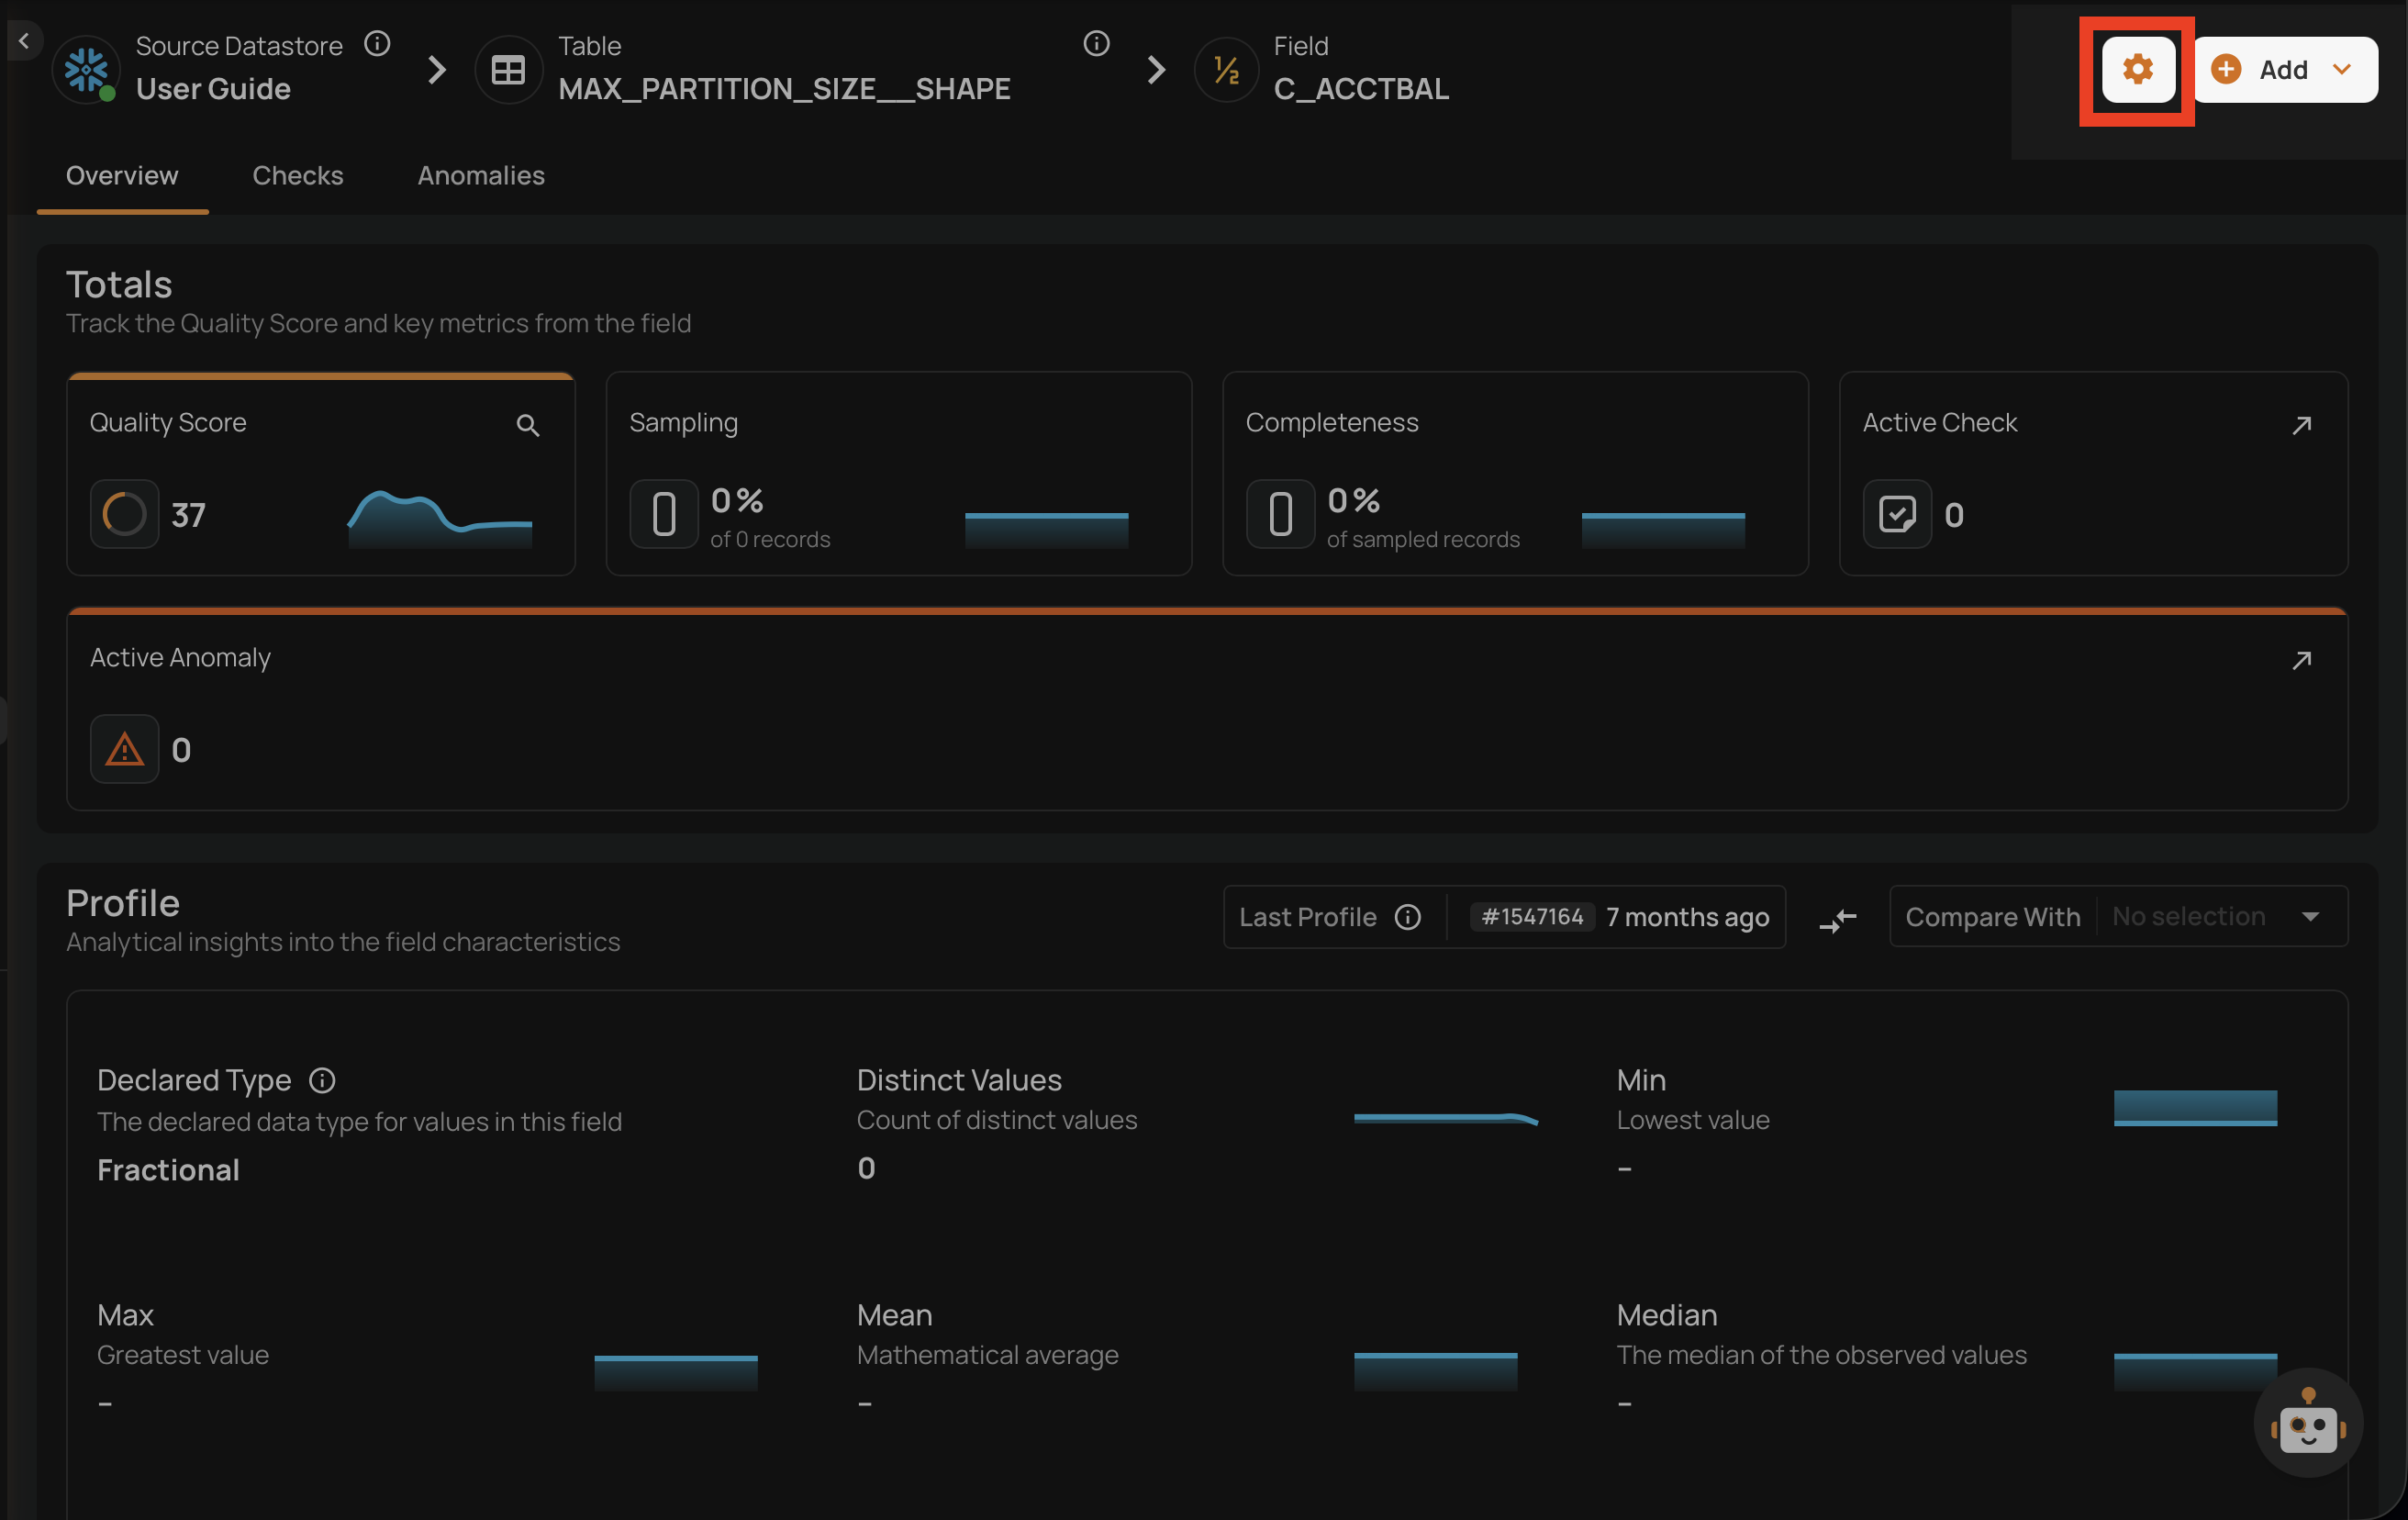Viewport: 2408px width, 1520px height.
Task: Go to MAX_PARTITION_SIZE__SHAPE table breadcrumb
Action: coord(784,88)
